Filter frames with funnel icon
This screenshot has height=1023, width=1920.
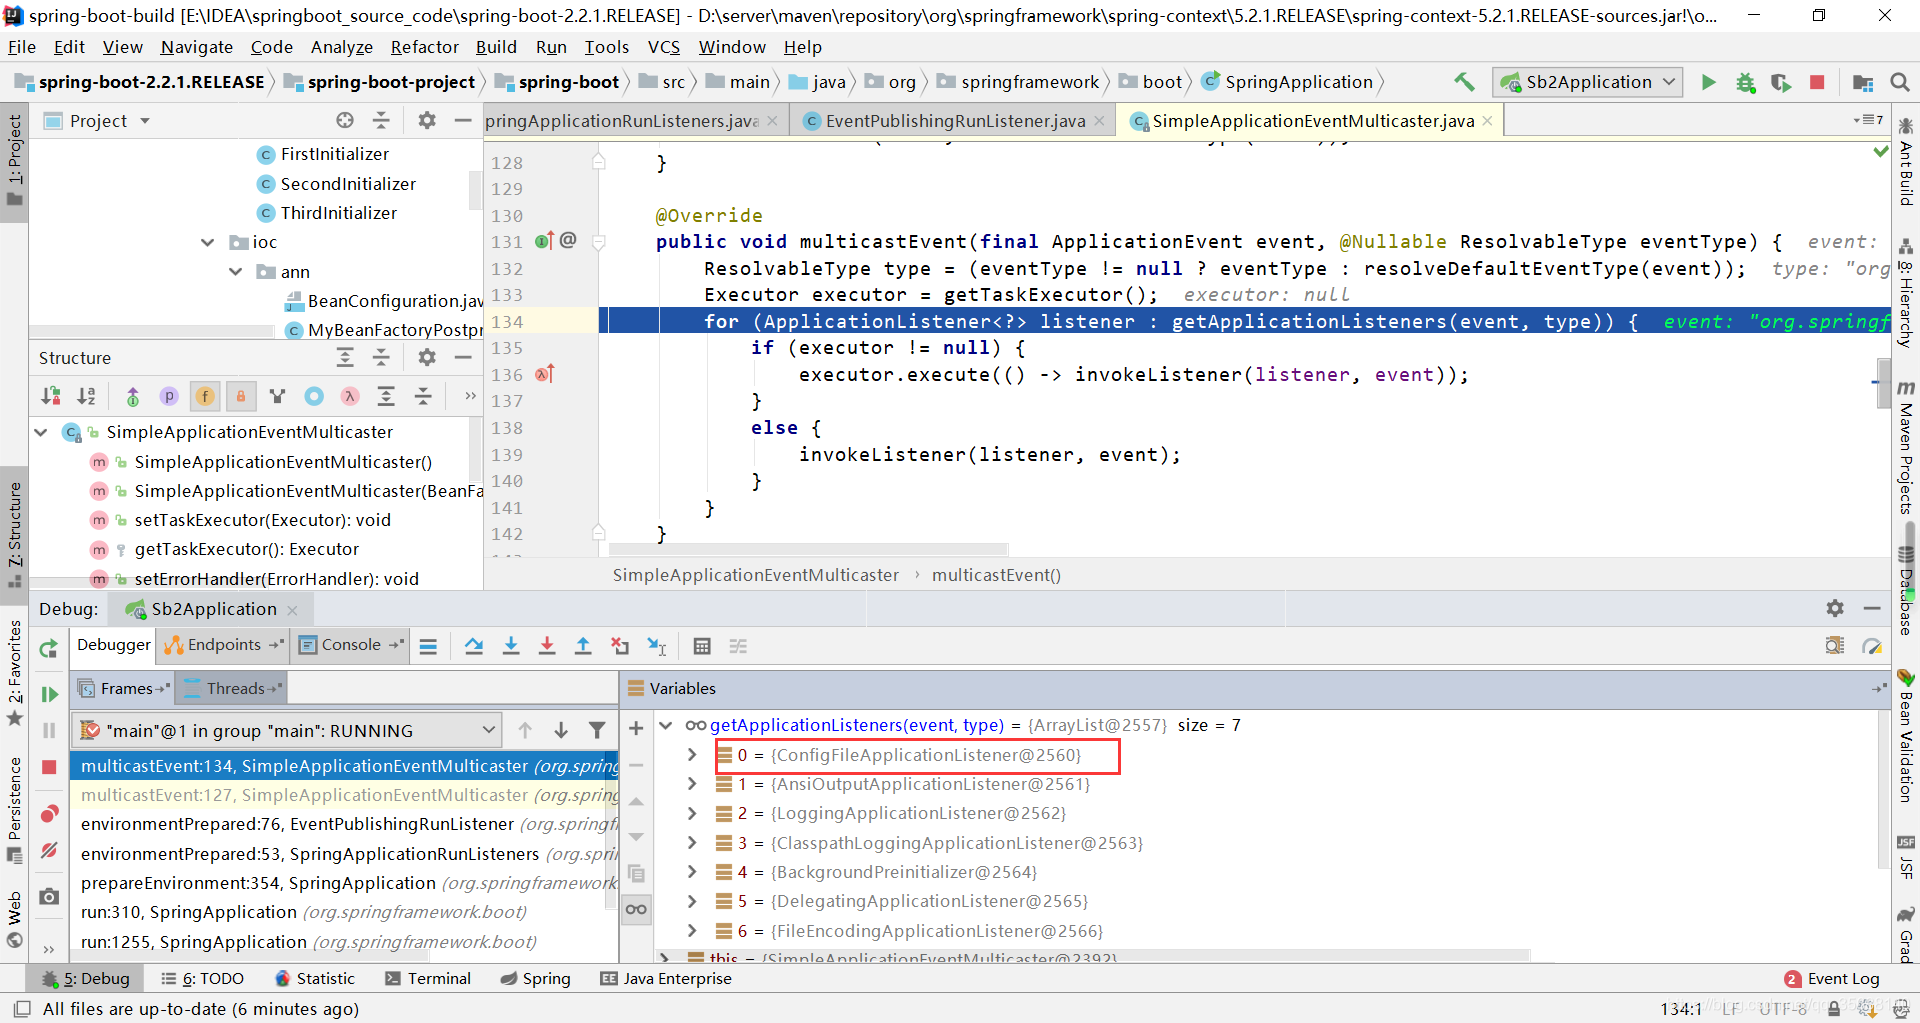click(597, 730)
